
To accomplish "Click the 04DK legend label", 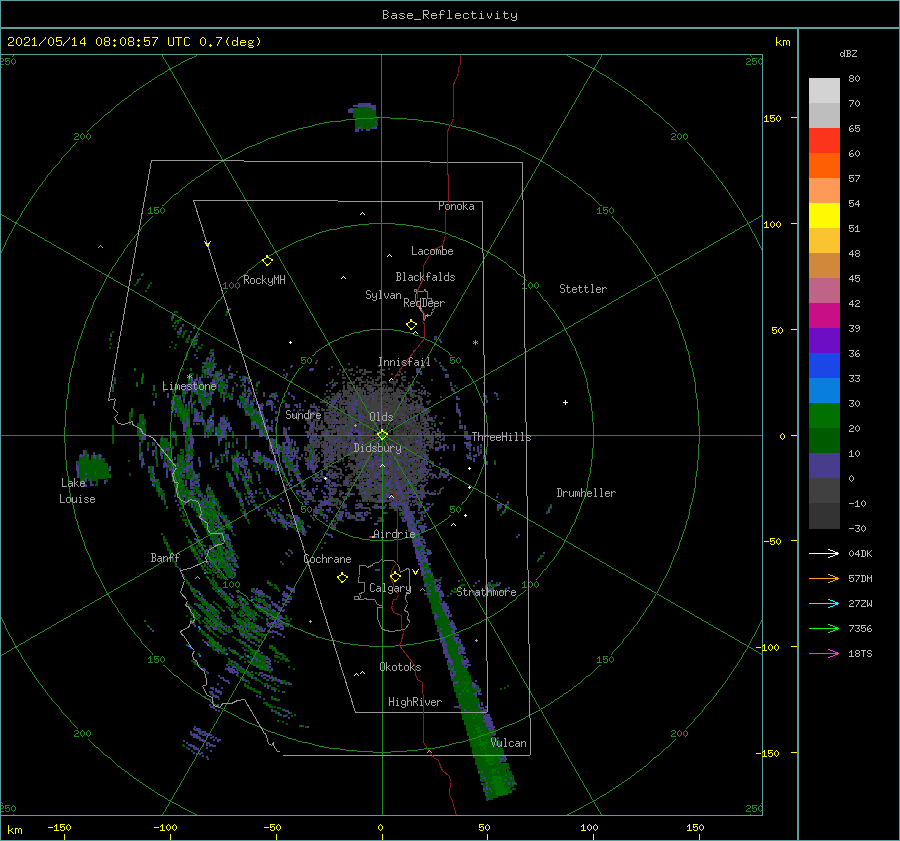I will tap(860, 553).
